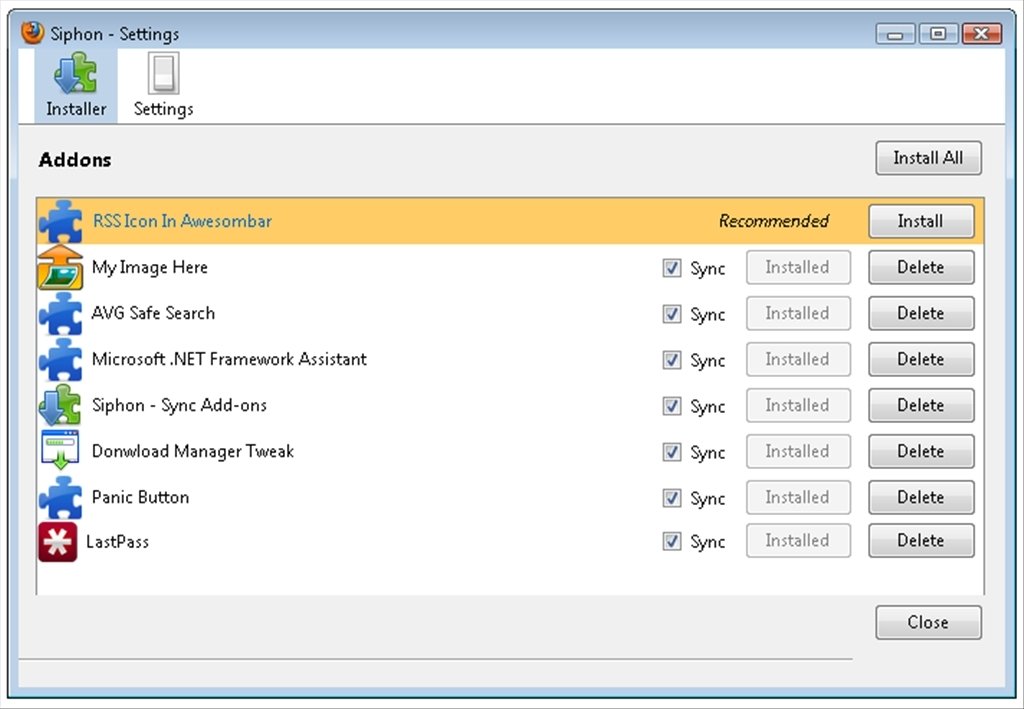The width and height of the screenshot is (1024, 709).
Task: Click the LastPass red asterisk icon
Action: [57, 541]
